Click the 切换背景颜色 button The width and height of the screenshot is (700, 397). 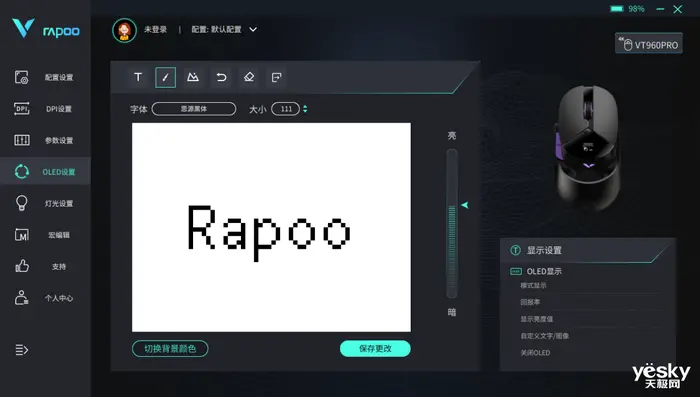pos(170,349)
